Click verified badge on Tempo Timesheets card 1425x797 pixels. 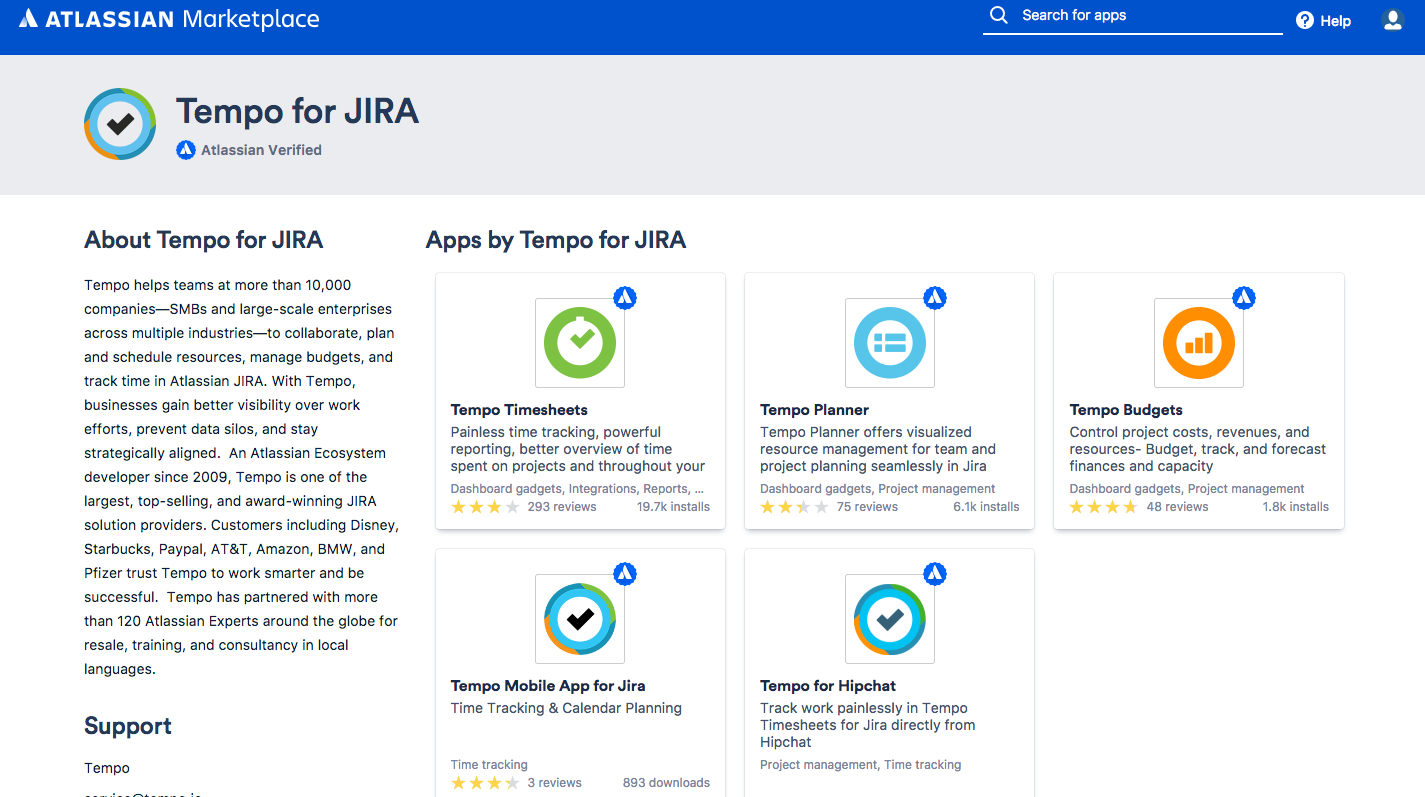(x=625, y=297)
